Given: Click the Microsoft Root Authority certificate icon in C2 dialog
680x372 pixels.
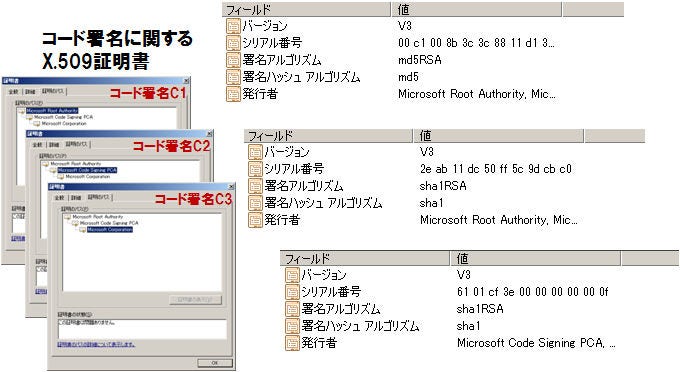Looking at the screenshot, I should 46,164.
